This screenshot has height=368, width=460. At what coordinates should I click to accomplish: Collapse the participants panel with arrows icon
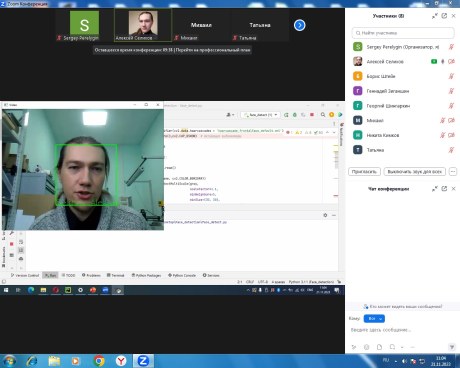click(434, 16)
